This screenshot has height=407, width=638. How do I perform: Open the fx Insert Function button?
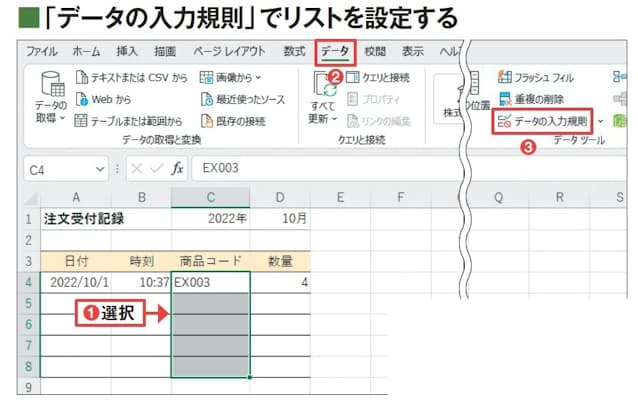177,168
